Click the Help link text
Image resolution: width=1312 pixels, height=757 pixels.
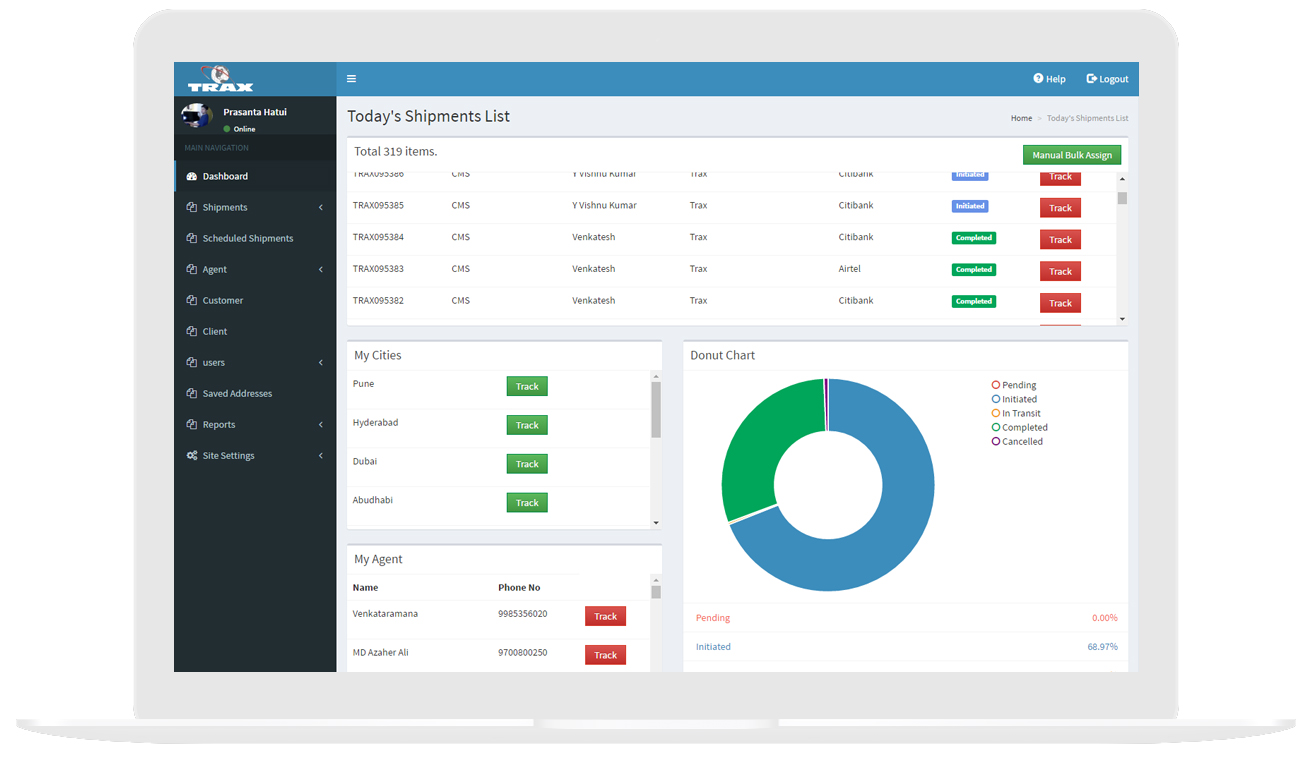click(x=1056, y=79)
